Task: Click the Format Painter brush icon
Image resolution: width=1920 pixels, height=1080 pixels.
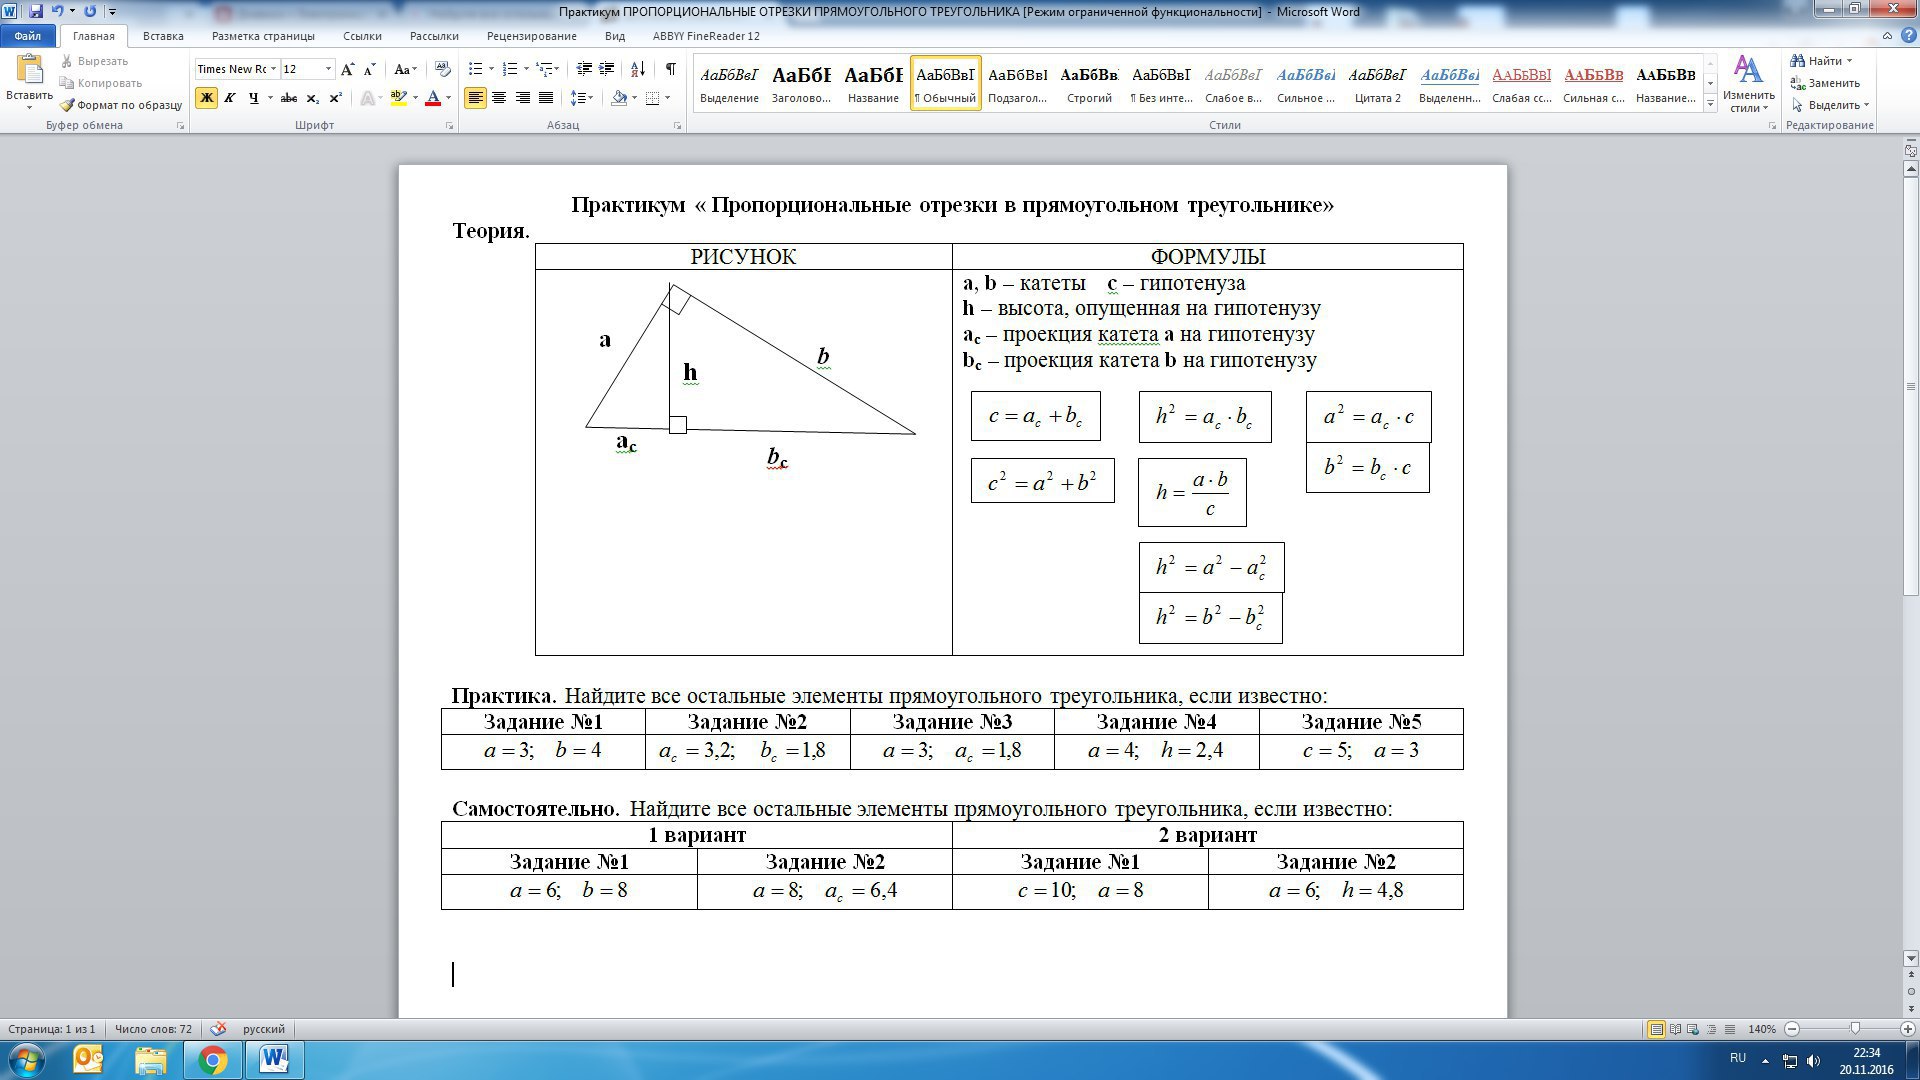Action: [x=67, y=105]
